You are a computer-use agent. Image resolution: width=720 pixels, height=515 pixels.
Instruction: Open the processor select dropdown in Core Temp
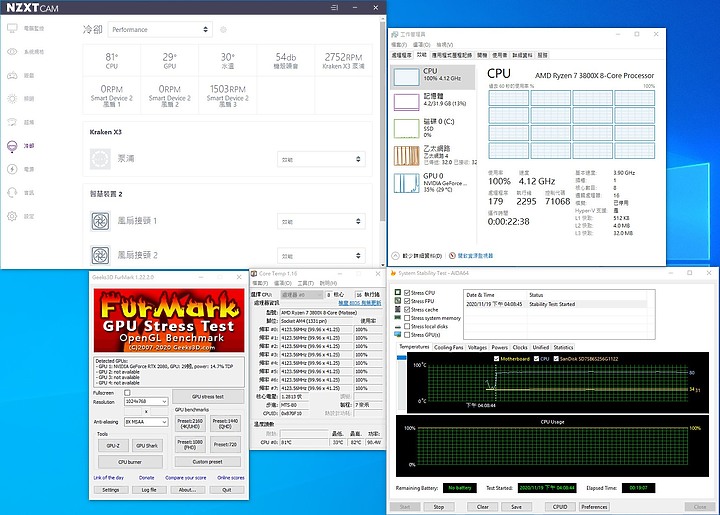[302, 295]
